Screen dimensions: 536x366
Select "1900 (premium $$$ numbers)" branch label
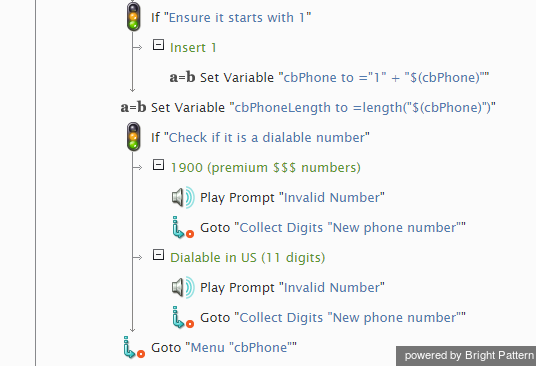pos(265,167)
